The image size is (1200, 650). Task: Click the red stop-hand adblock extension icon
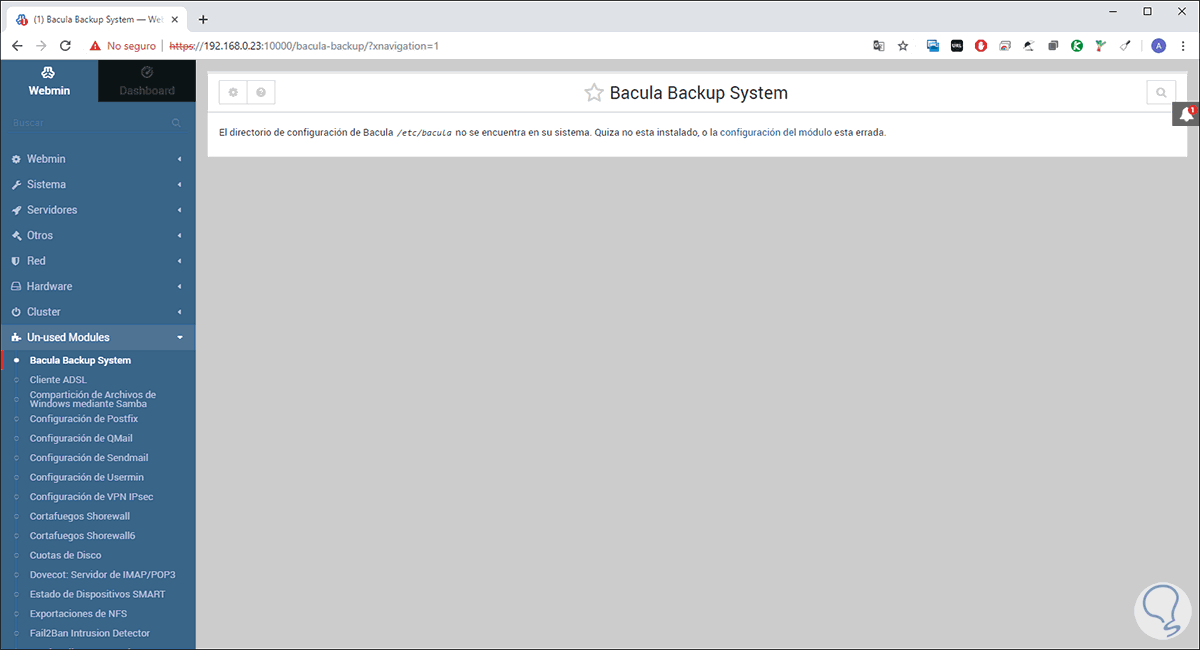(x=981, y=45)
